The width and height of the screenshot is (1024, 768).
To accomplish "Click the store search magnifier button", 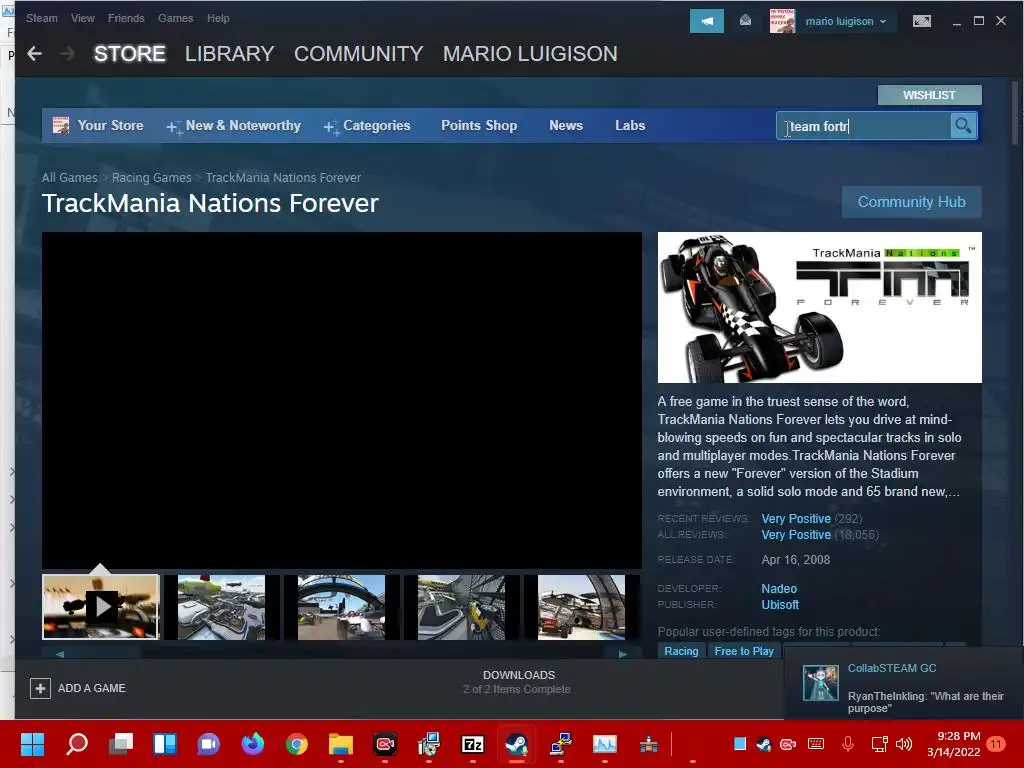I will [x=963, y=125].
